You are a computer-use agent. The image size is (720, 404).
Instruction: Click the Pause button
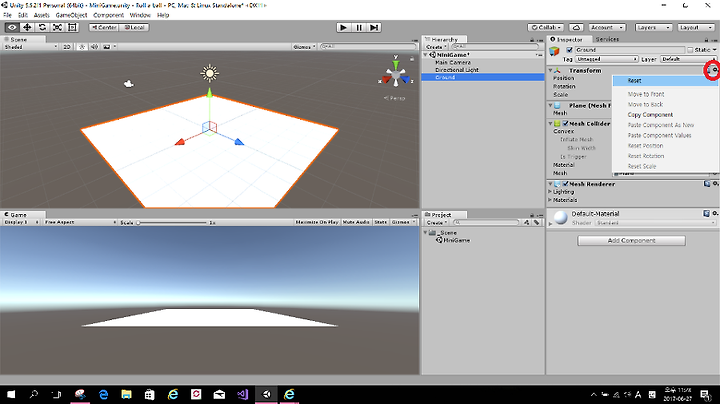point(359,28)
